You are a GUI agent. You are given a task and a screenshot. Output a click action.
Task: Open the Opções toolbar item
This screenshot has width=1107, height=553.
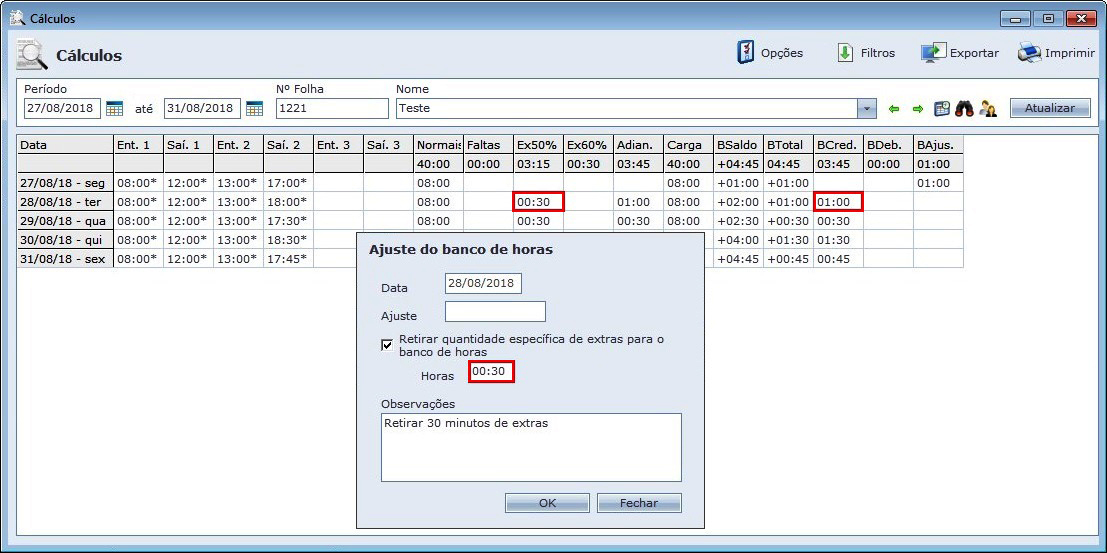[770, 53]
